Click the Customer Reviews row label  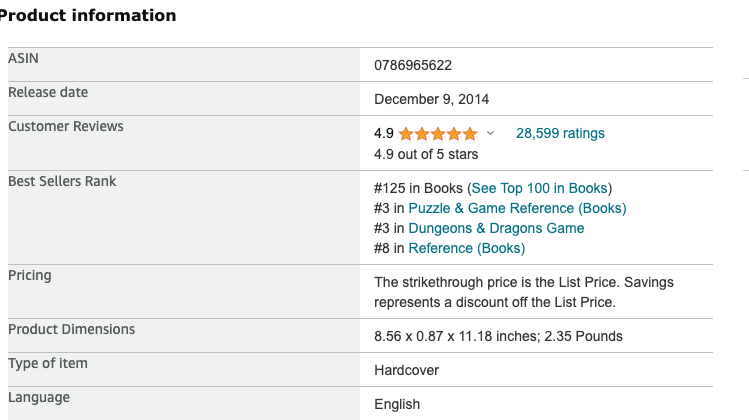click(66, 126)
